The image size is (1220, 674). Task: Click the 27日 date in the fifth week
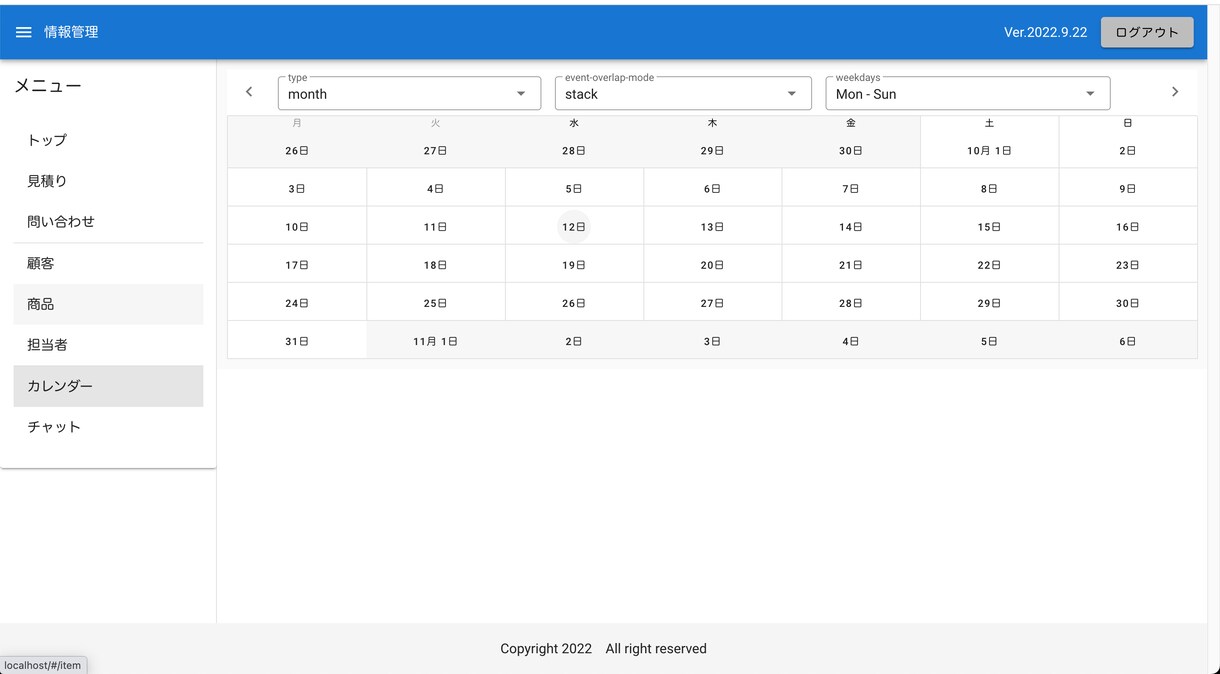pos(712,303)
